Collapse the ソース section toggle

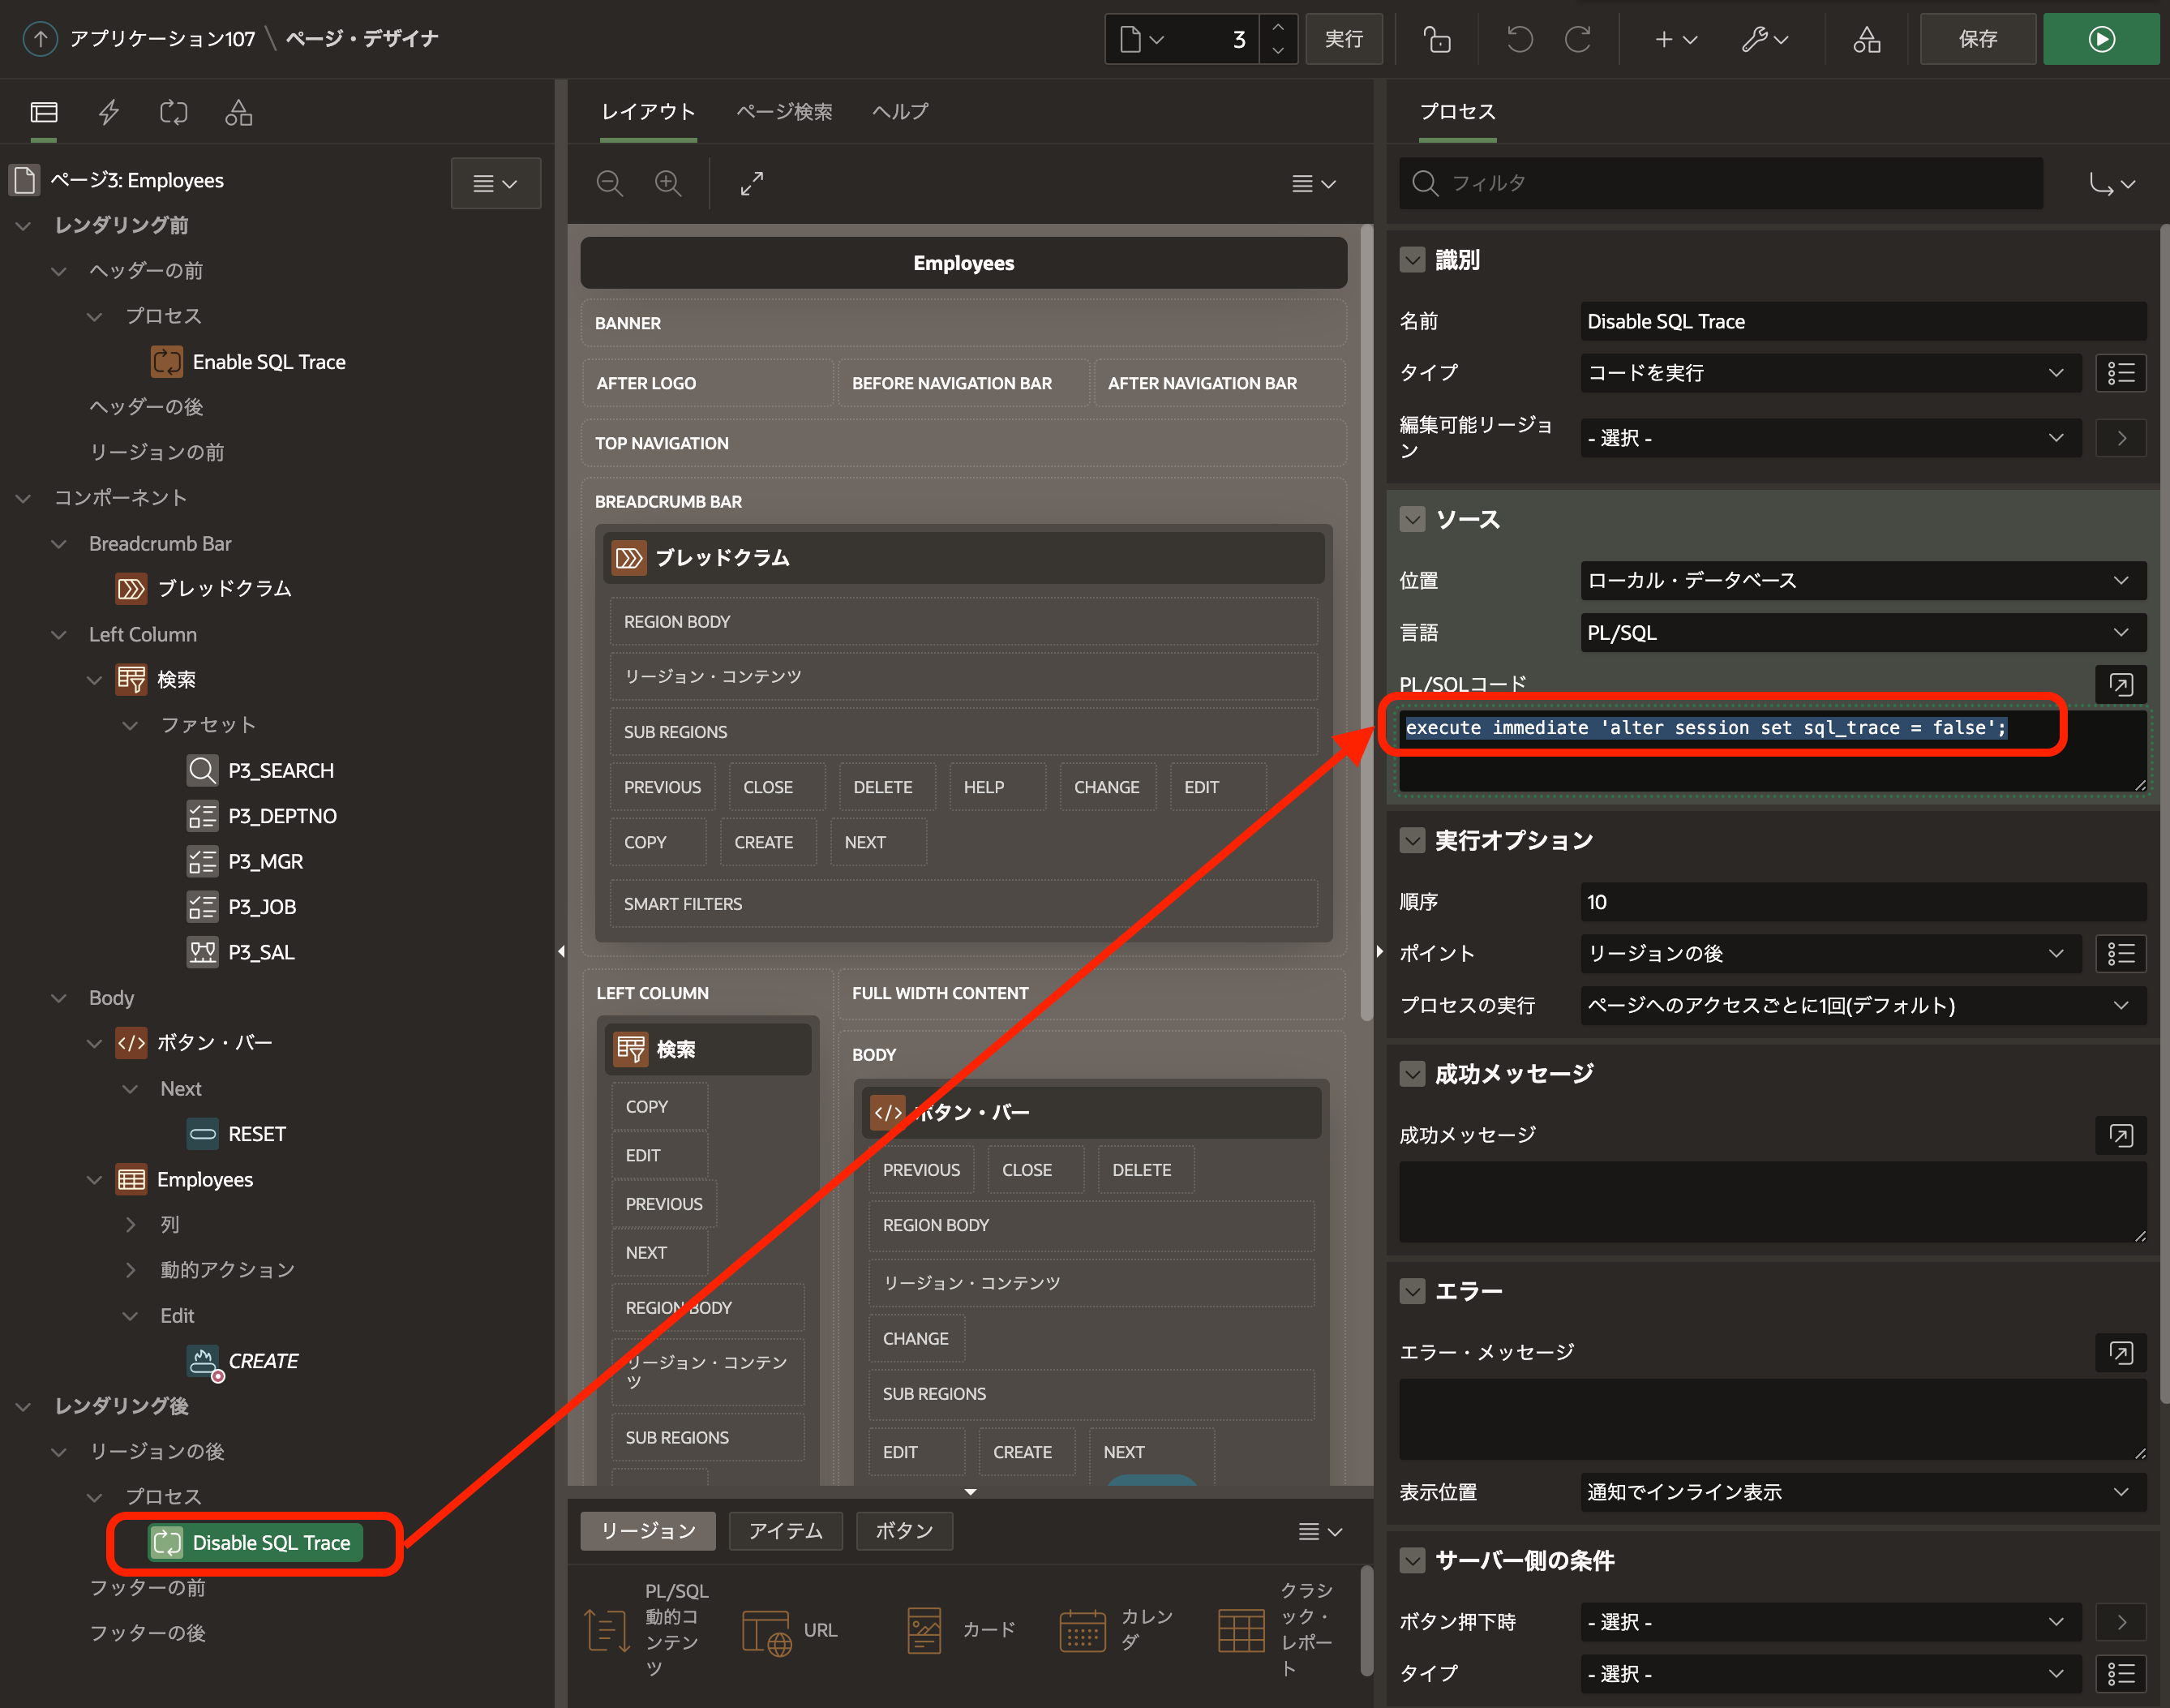click(x=1412, y=519)
